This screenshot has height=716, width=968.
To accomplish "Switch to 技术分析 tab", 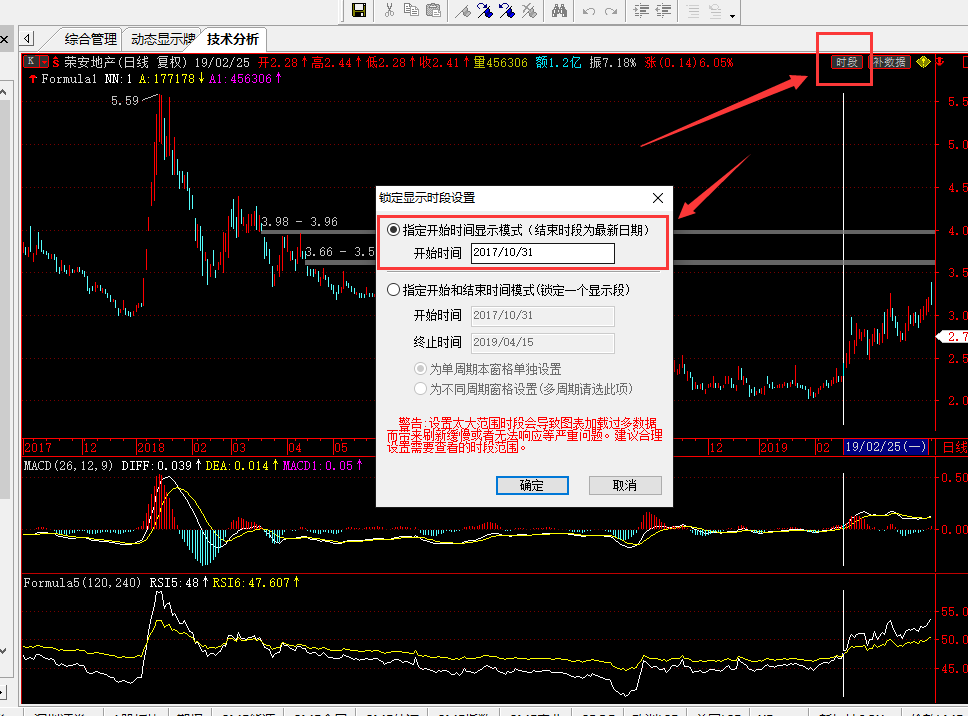I will click(x=232, y=40).
